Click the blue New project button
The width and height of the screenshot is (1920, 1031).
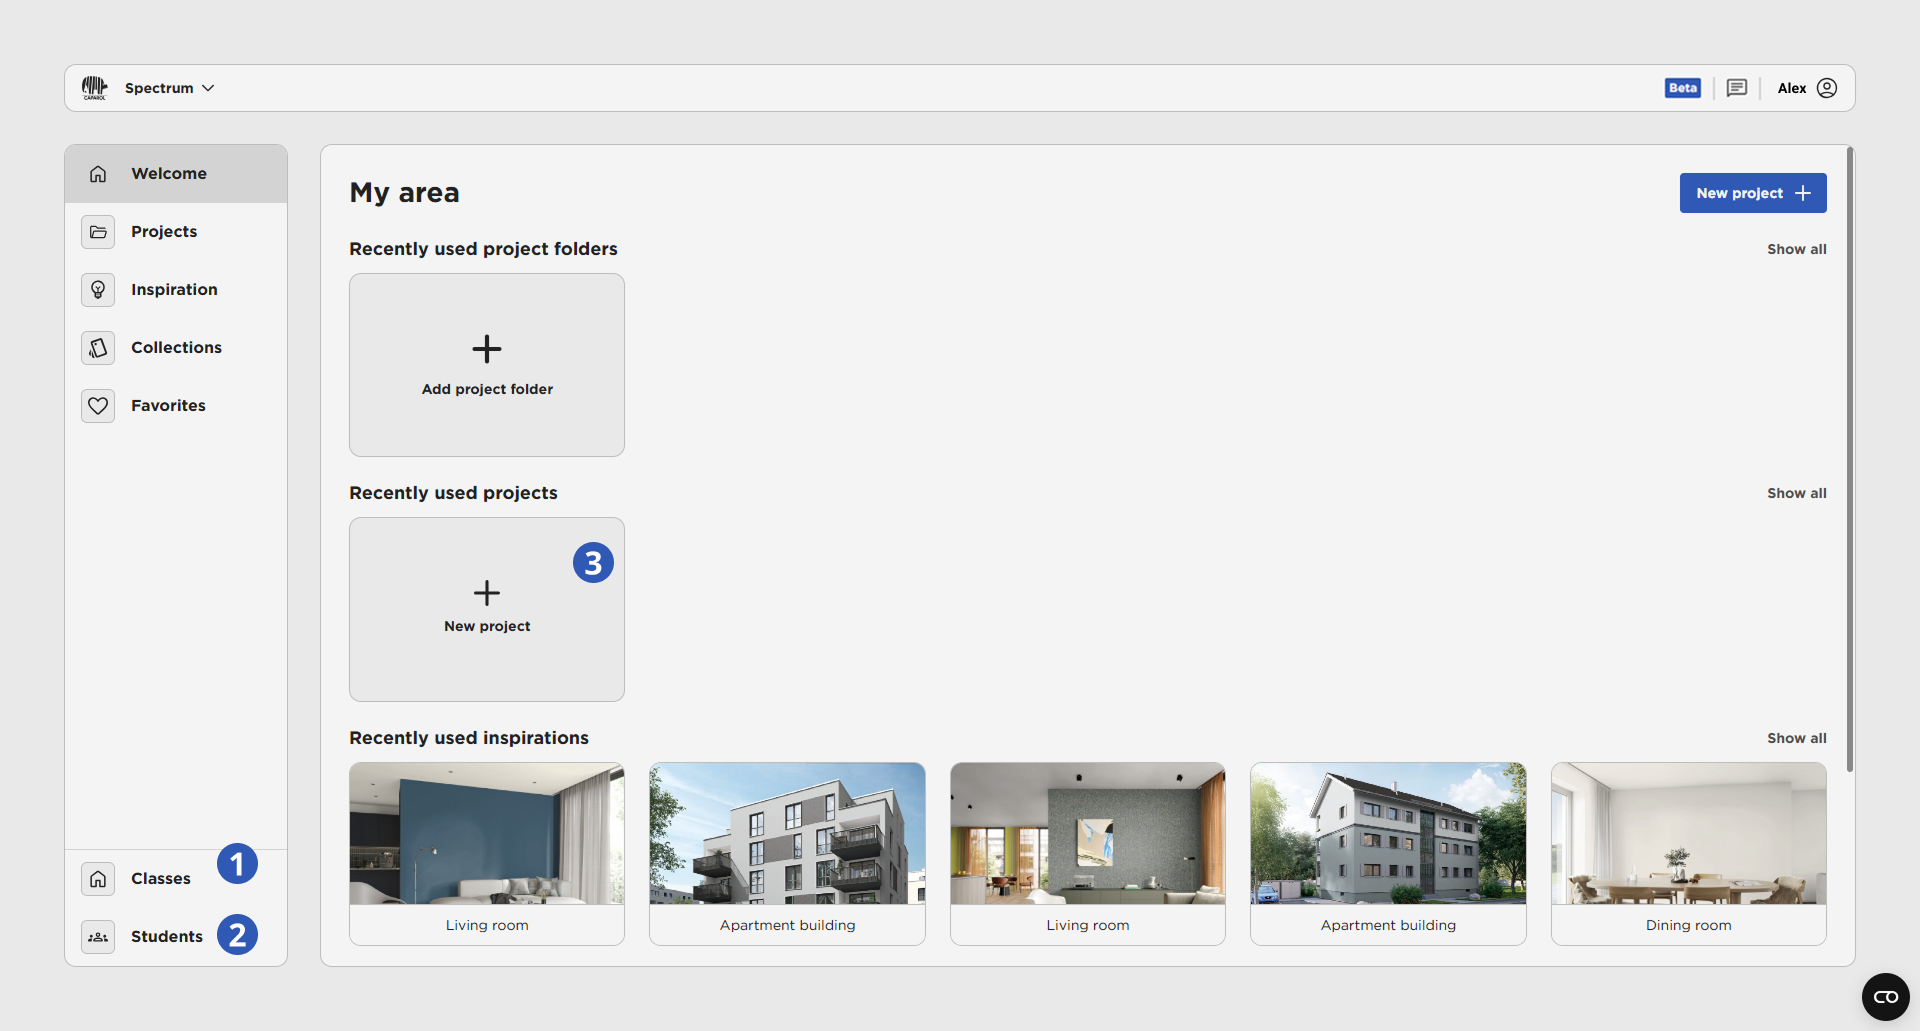click(1752, 193)
